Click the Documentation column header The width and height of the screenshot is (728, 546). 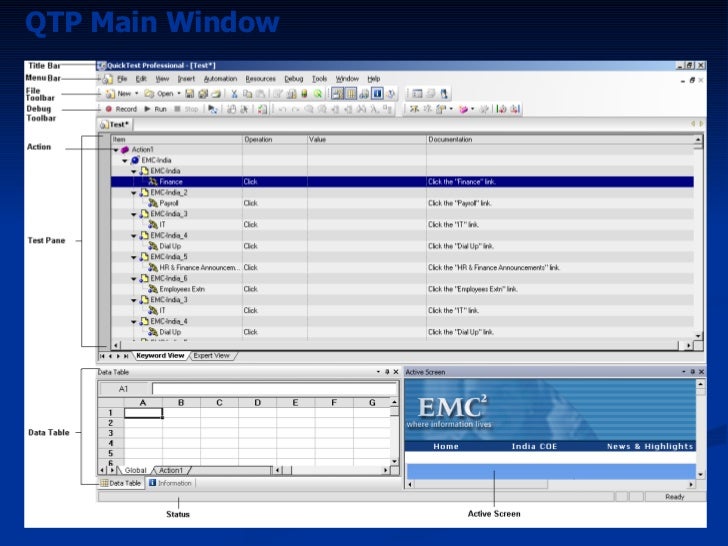coord(560,139)
